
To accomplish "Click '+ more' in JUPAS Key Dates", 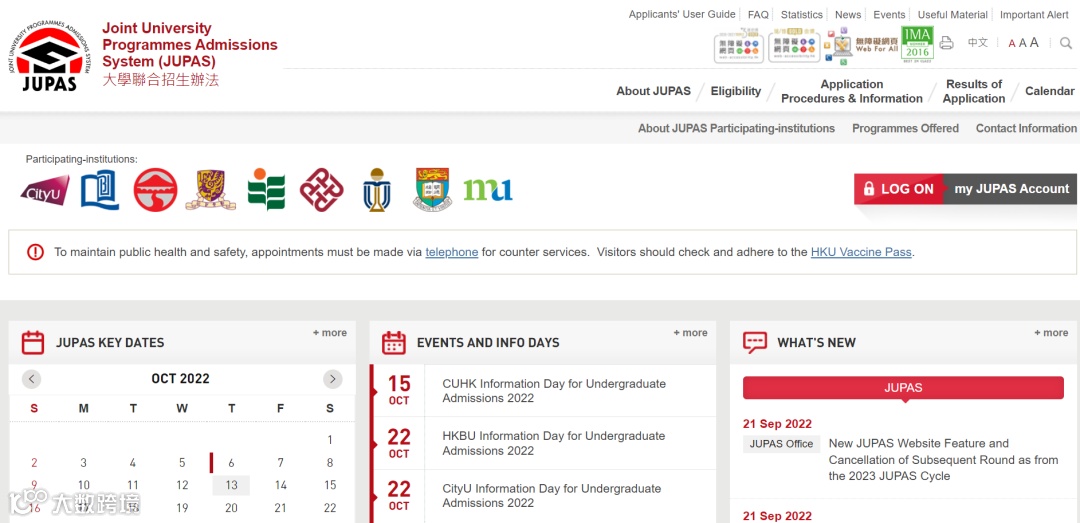I will [x=330, y=333].
